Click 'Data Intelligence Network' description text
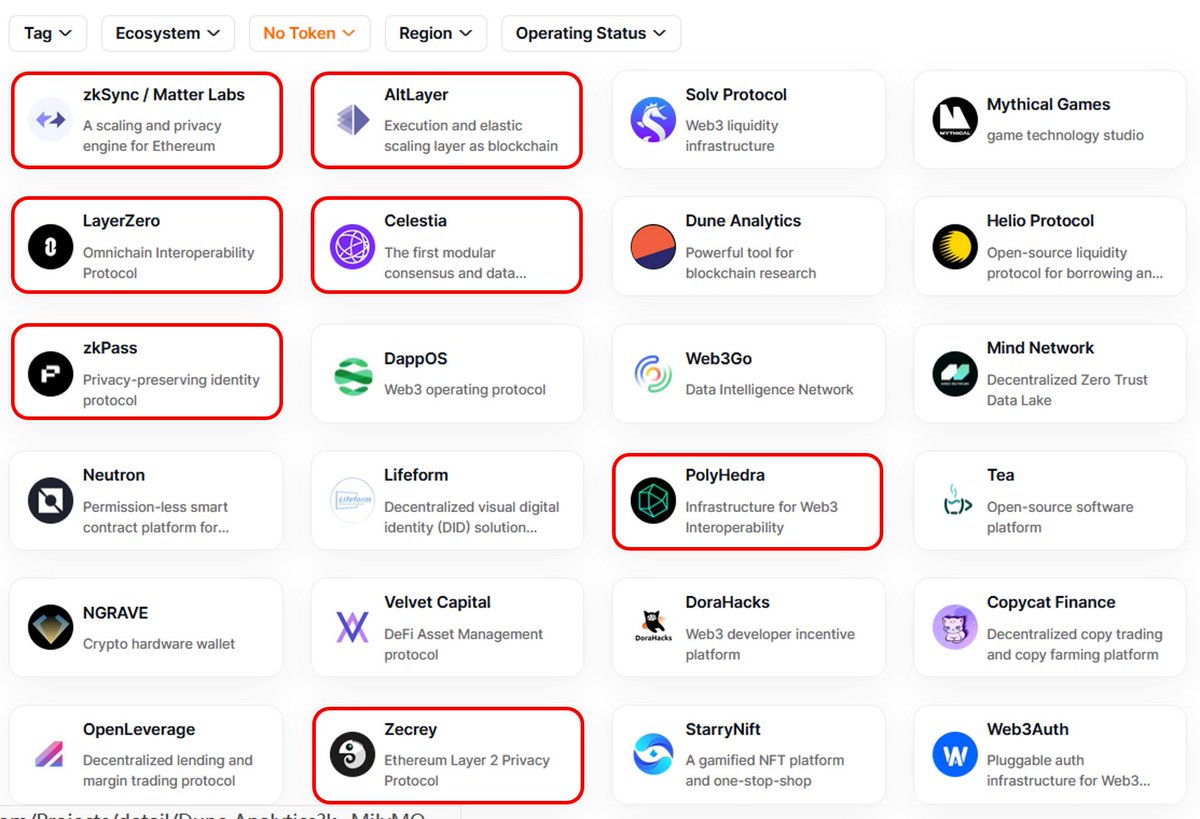1200x819 pixels. (769, 390)
